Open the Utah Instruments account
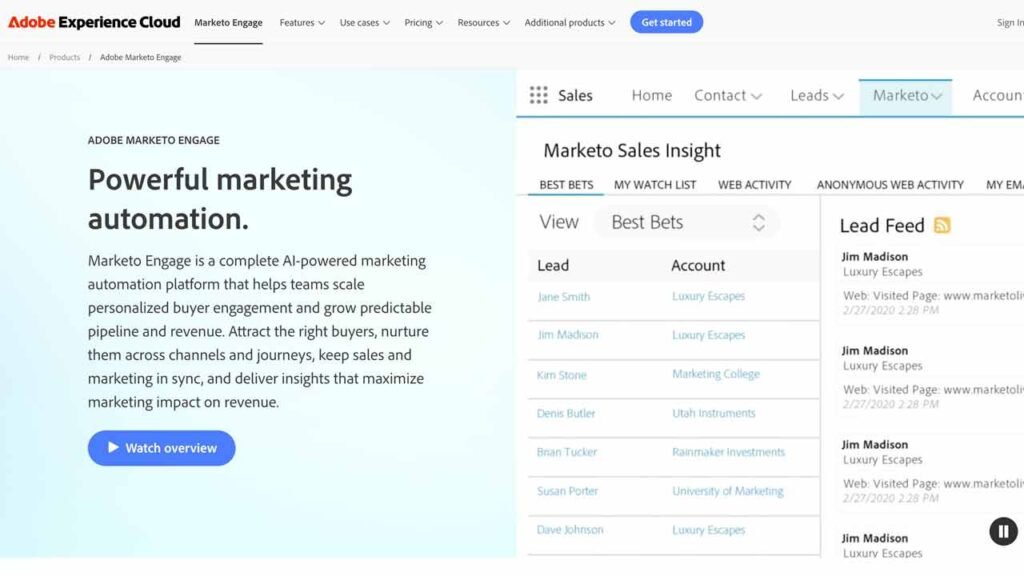 tap(714, 413)
